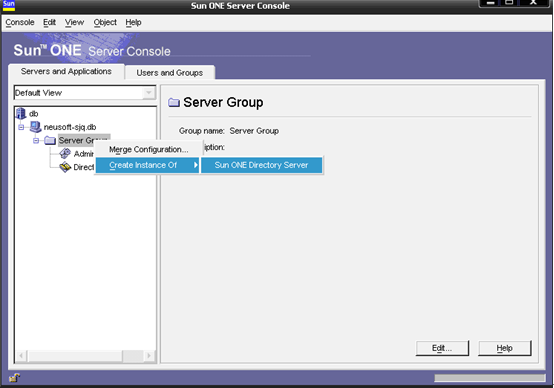The height and width of the screenshot is (388, 554).
Task: Click the Sun logo icon in title bar
Action: pos(8,5)
